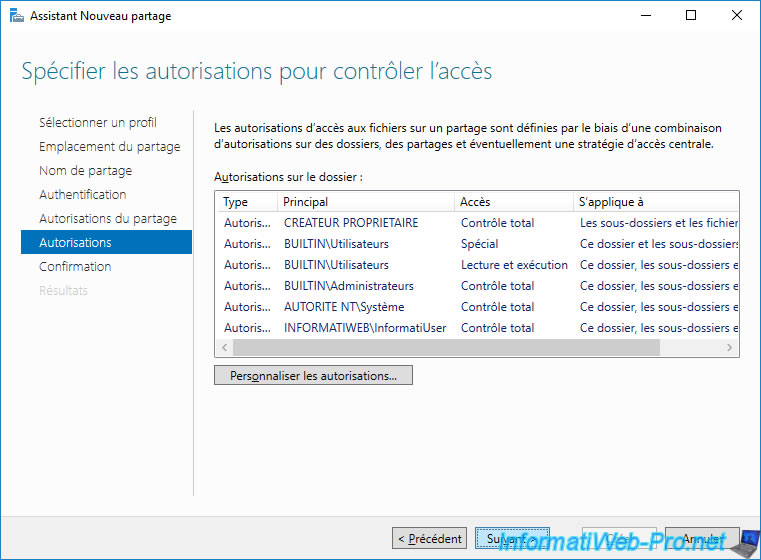The height and width of the screenshot is (560, 761).
Task: Sort by the 'Type' column header
Action: [x=245, y=202]
